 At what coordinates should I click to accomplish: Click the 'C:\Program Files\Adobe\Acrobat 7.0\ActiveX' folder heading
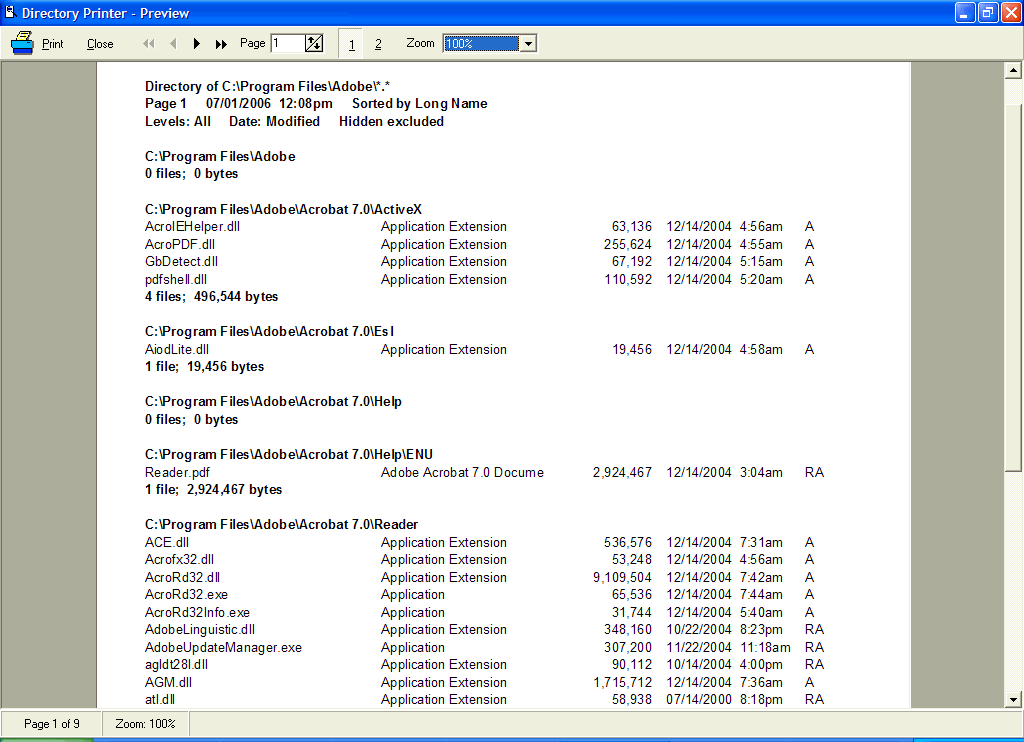point(283,210)
